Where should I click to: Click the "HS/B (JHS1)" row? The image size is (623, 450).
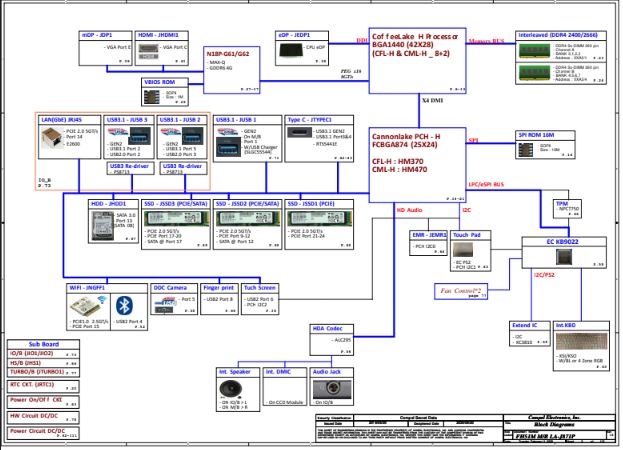[43, 363]
